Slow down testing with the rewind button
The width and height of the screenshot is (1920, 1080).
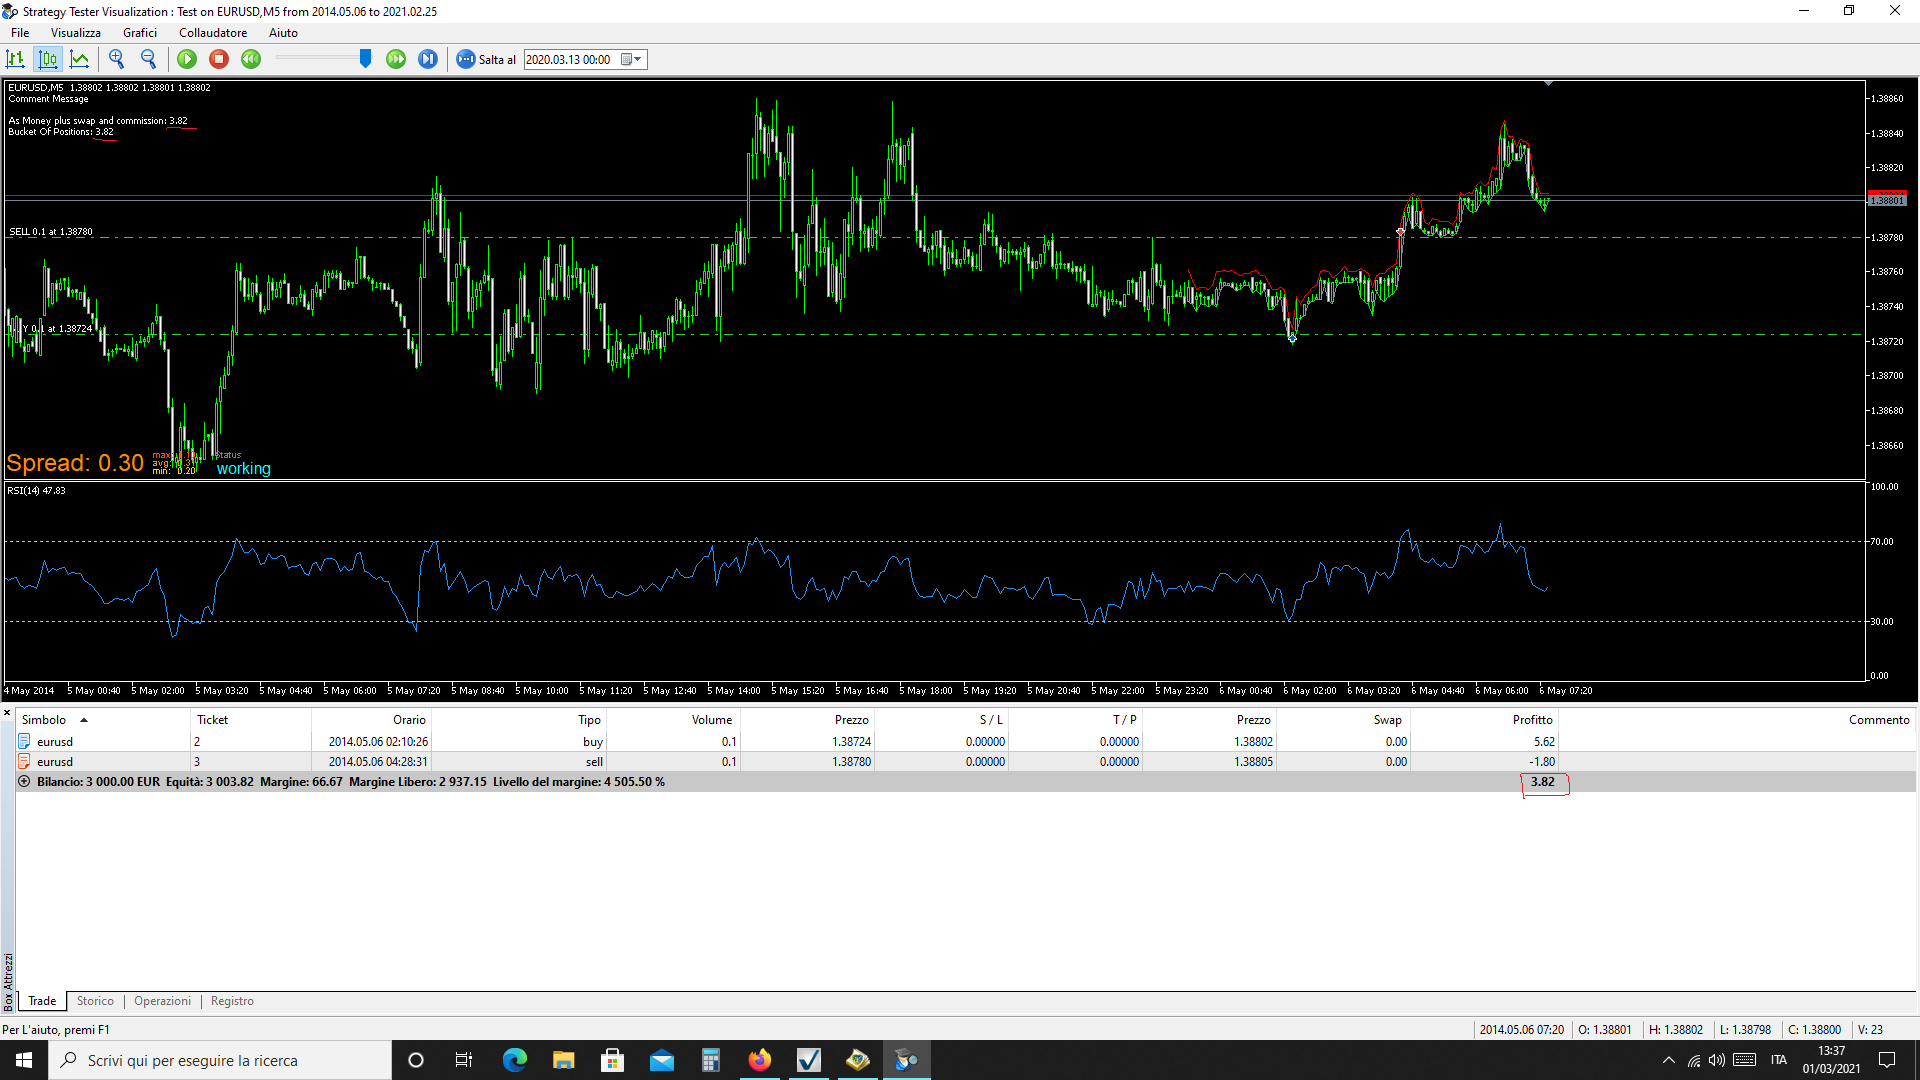coord(251,59)
